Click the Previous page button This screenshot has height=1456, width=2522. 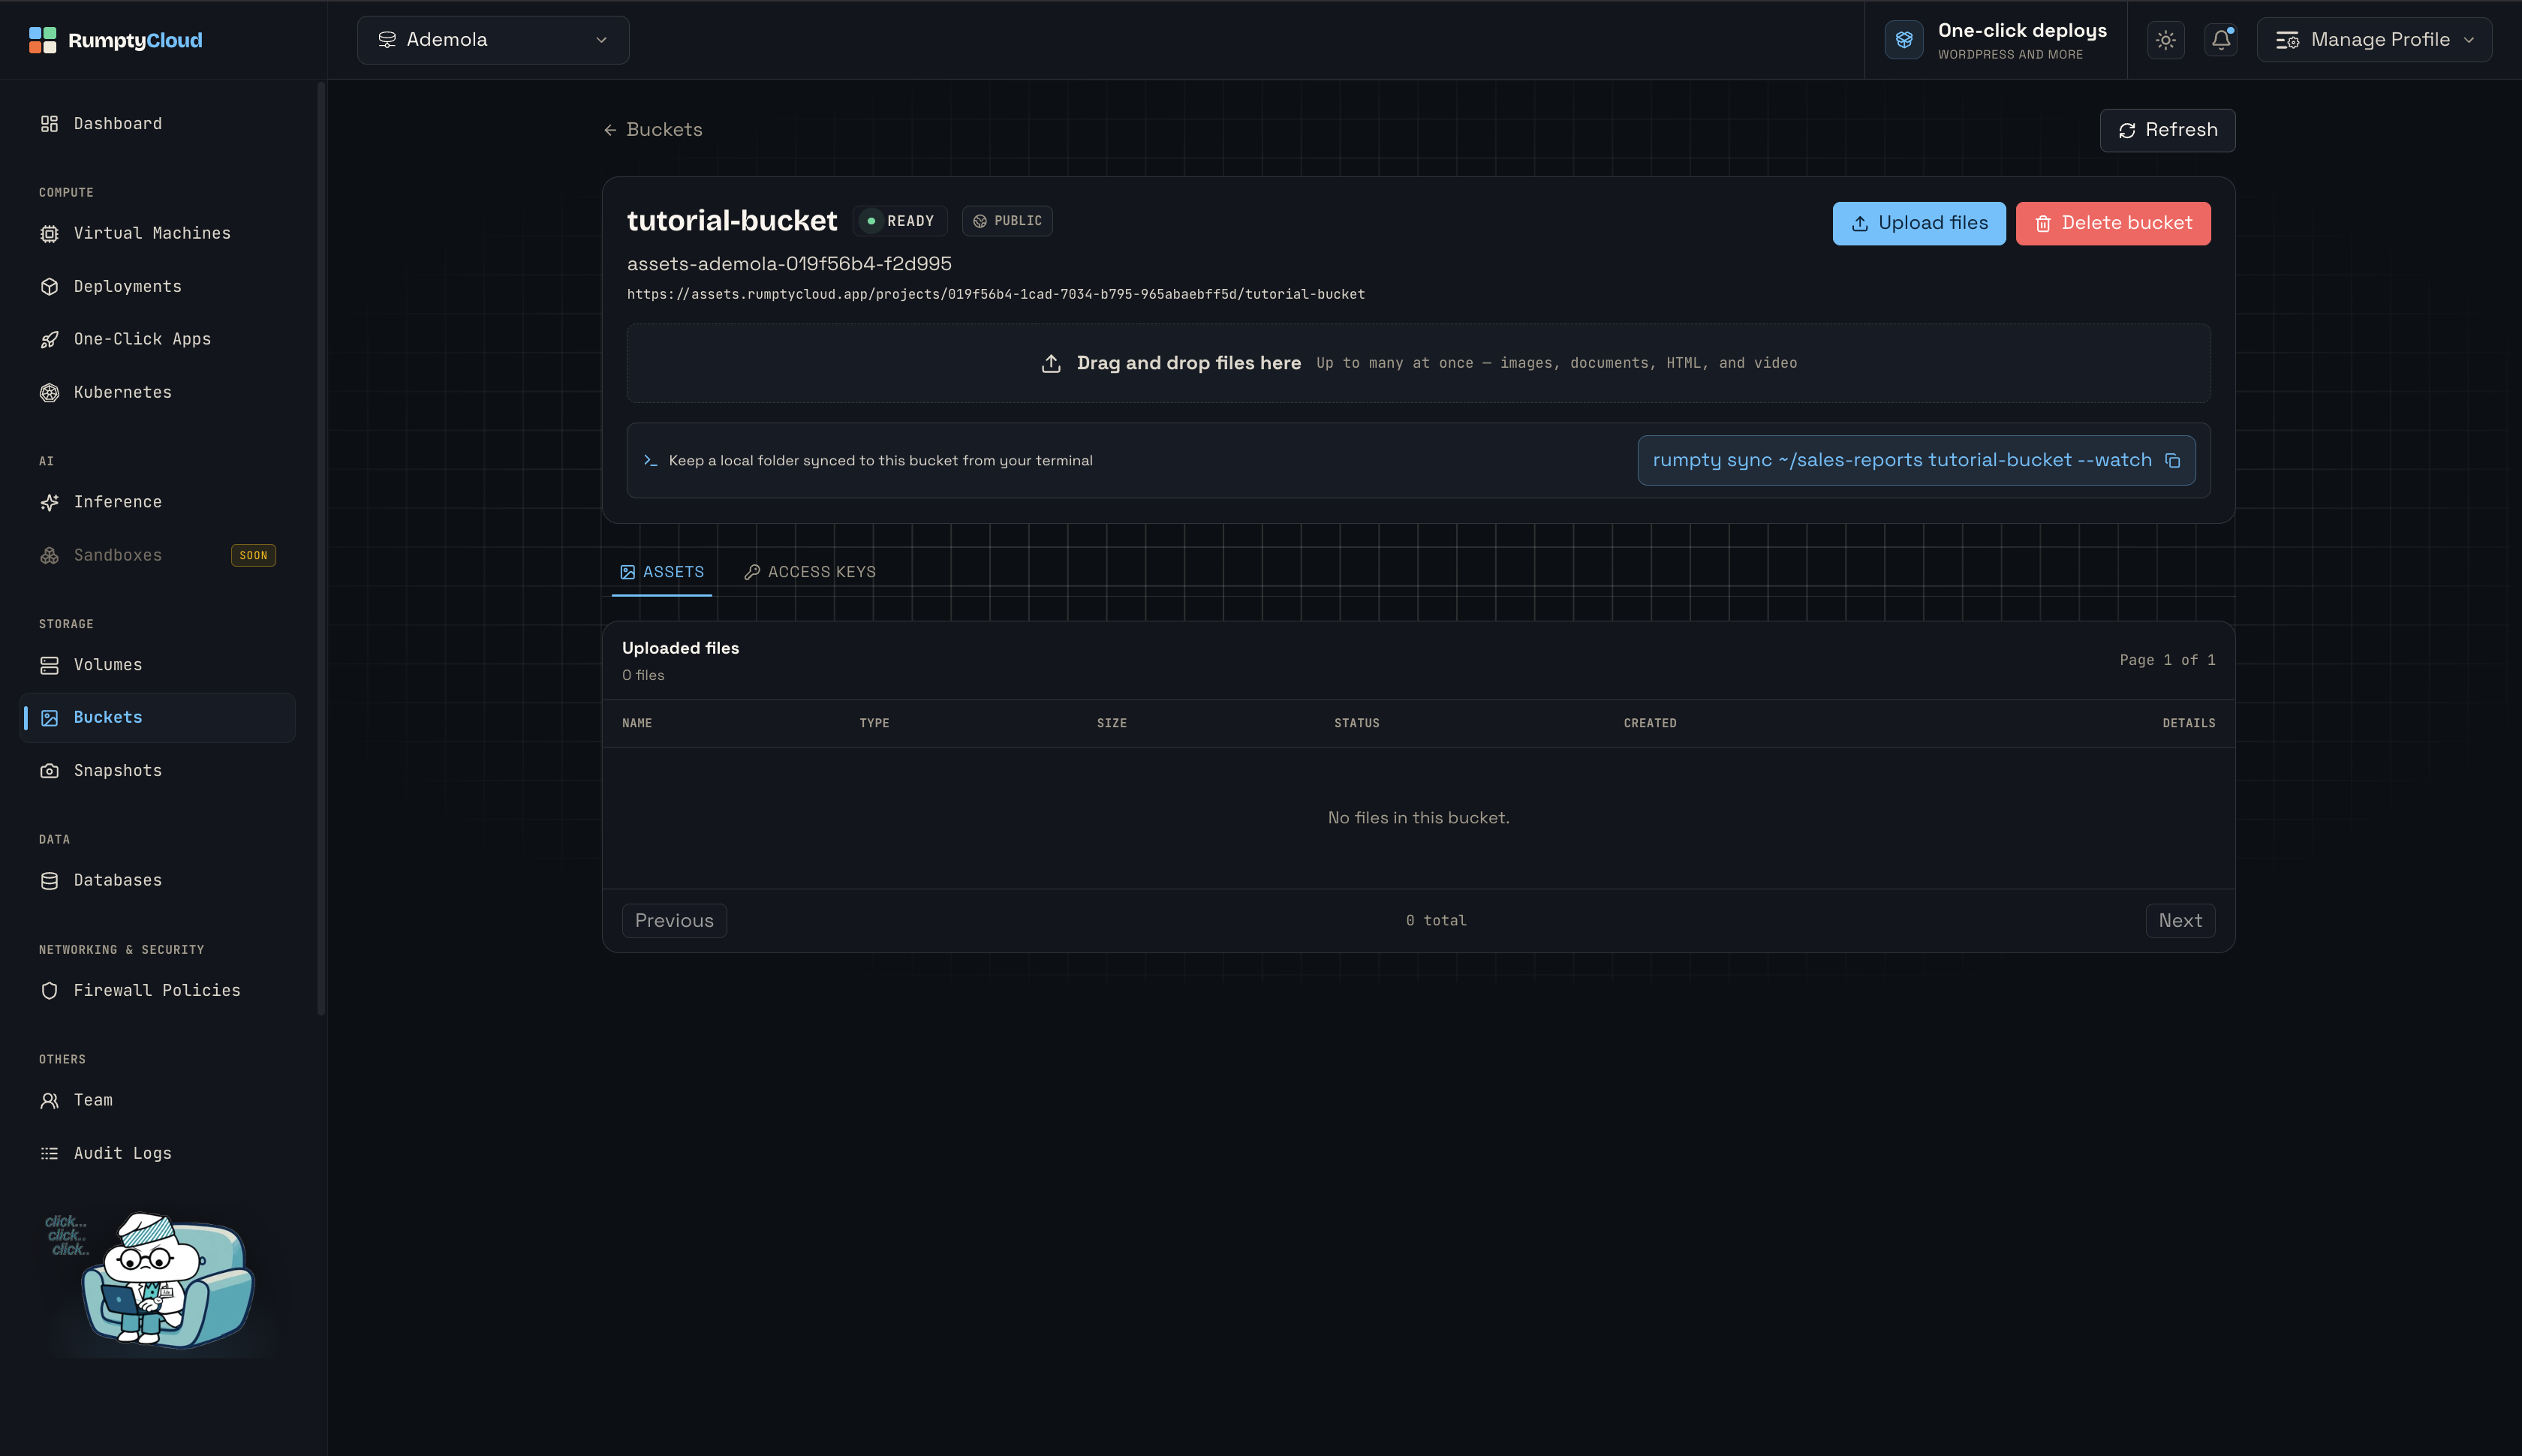tap(674, 921)
